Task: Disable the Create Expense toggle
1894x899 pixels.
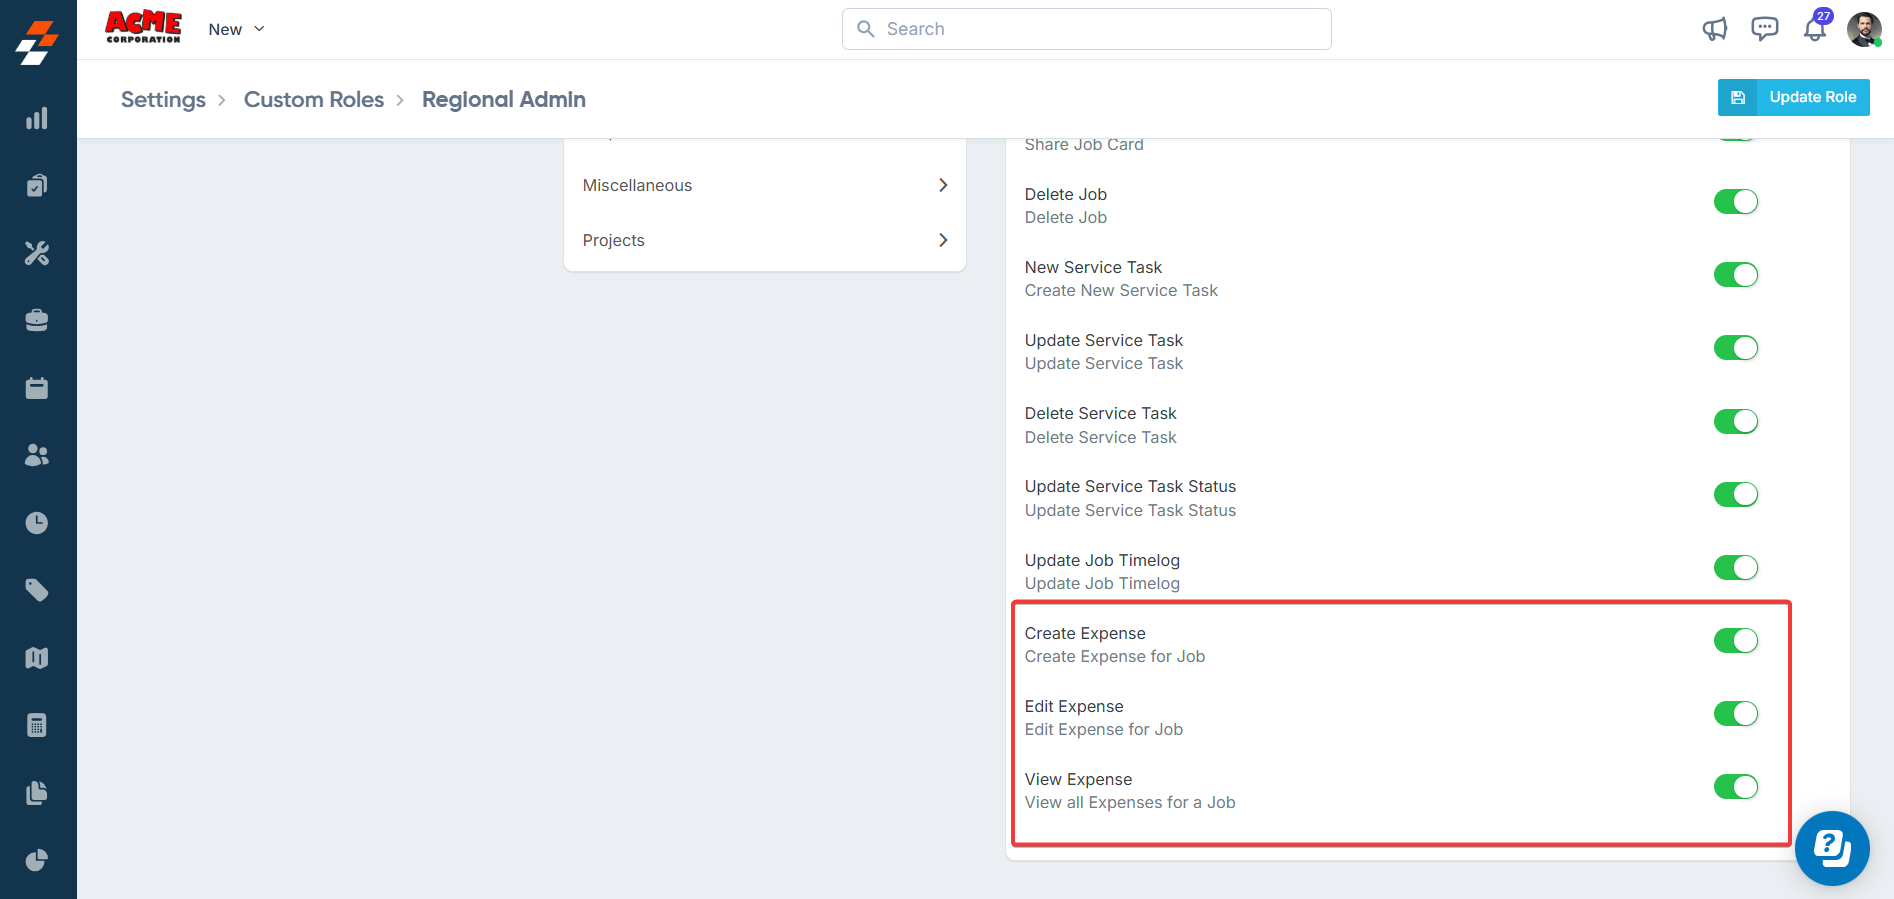Action: pyautogui.click(x=1735, y=640)
